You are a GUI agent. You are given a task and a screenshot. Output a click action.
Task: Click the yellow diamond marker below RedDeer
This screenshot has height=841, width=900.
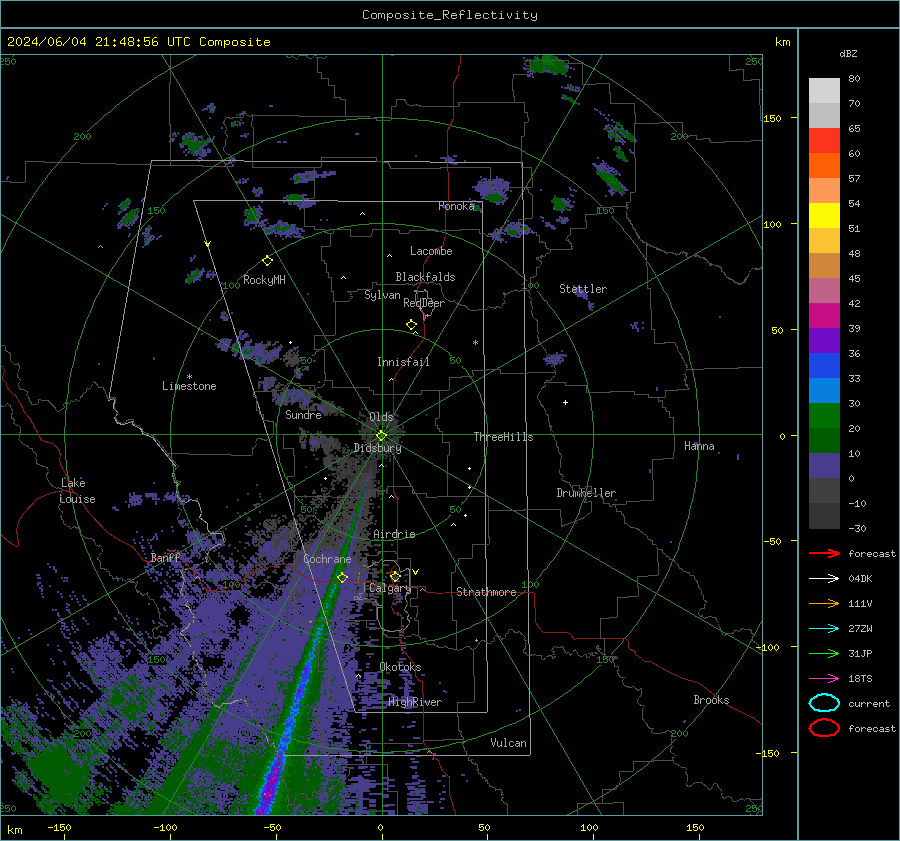click(x=411, y=325)
